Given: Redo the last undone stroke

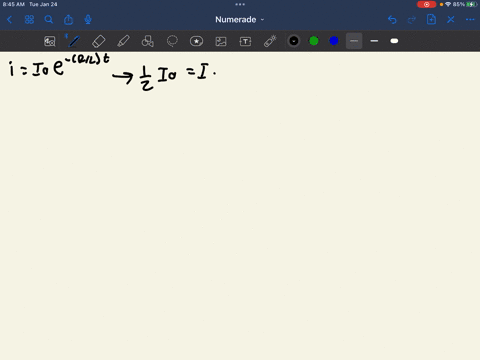Looking at the screenshot, I should (412, 20).
